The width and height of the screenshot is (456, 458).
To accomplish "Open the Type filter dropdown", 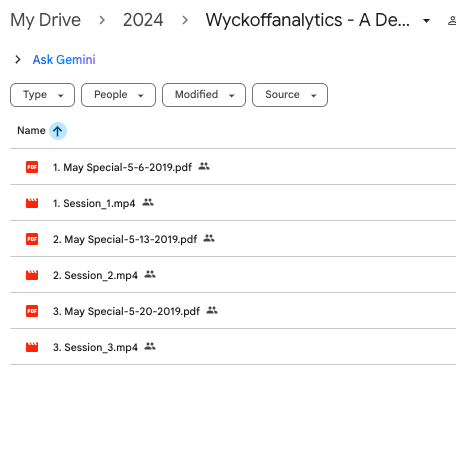I will (42, 95).
